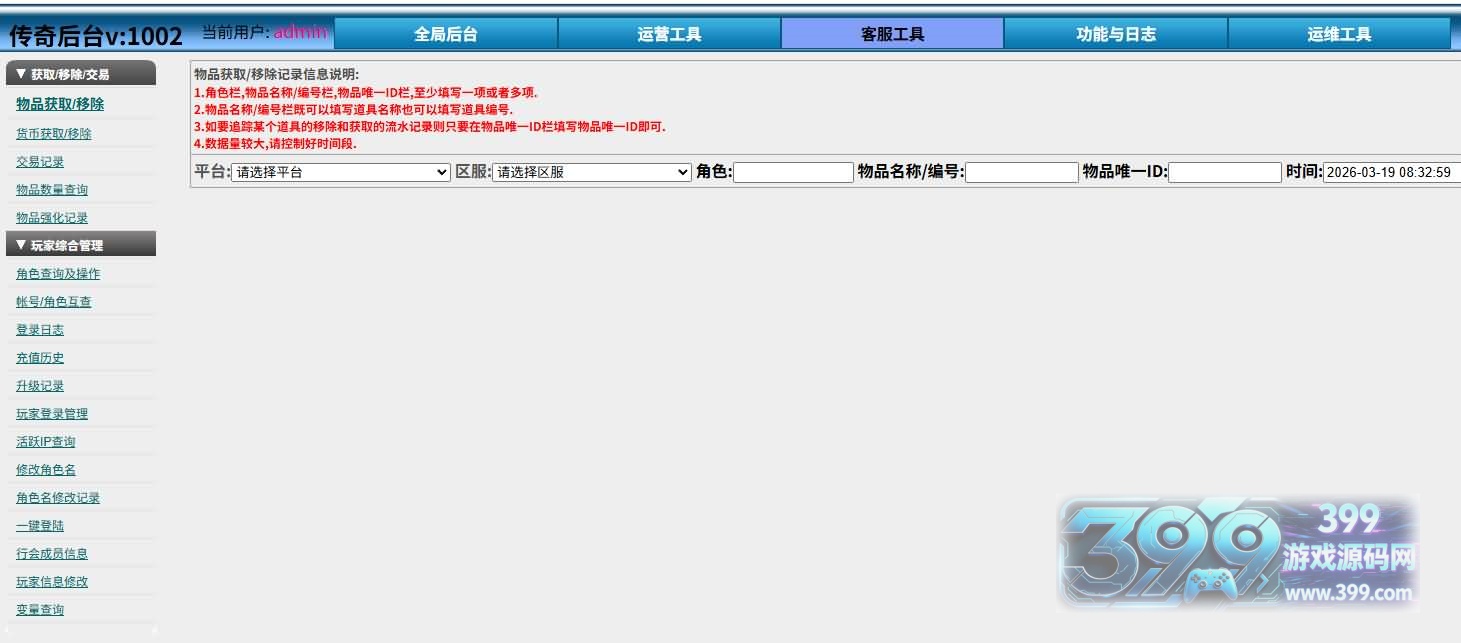The width and height of the screenshot is (1461, 643).
Task: Open 角色名修改记录 link
Action: [x=58, y=497]
